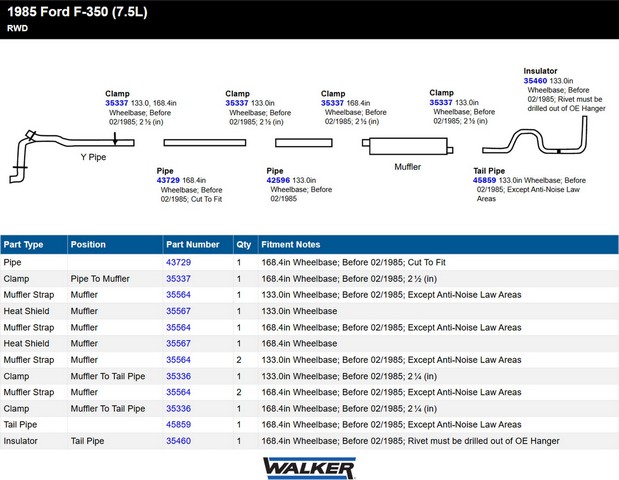Open 35336 in 133.0in Muffler To Tail Pipe row

click(178, 376)
